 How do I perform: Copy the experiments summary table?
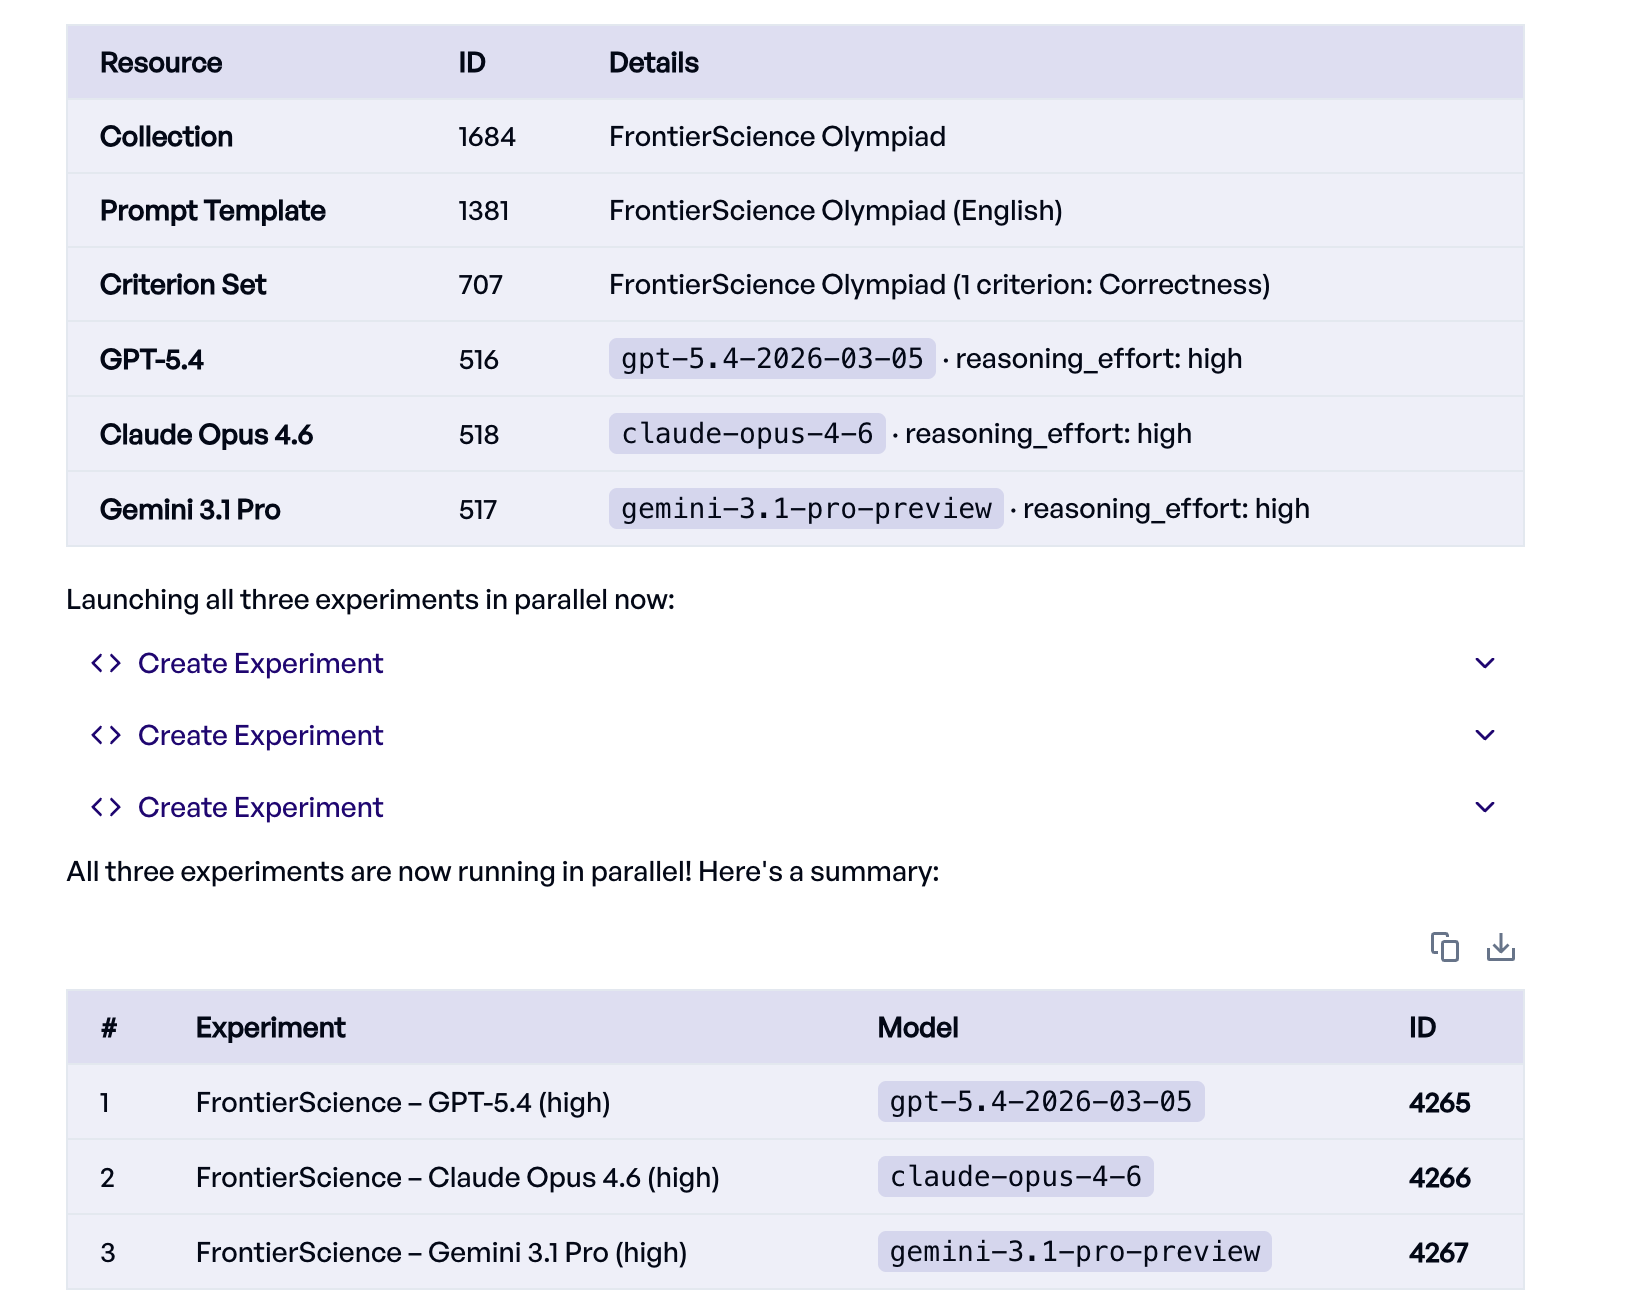click(x=1446, y=947)
